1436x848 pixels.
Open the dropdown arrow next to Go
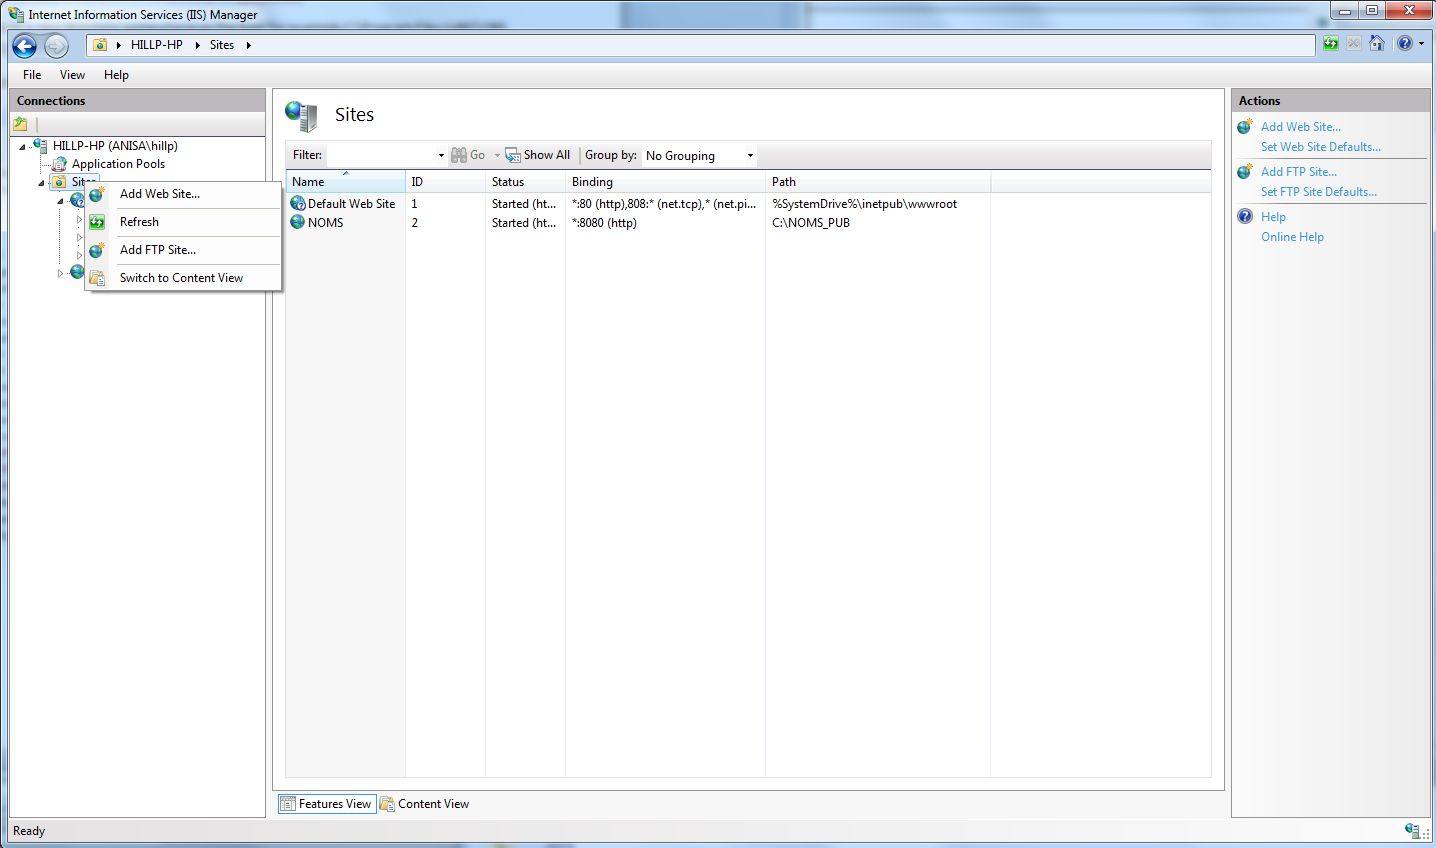click(x=497, y=155)
